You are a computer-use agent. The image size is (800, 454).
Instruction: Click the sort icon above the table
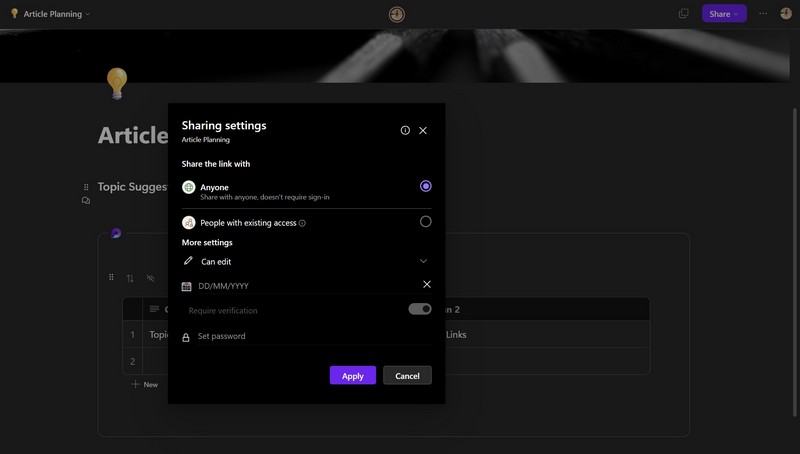[x=130, y=278]
